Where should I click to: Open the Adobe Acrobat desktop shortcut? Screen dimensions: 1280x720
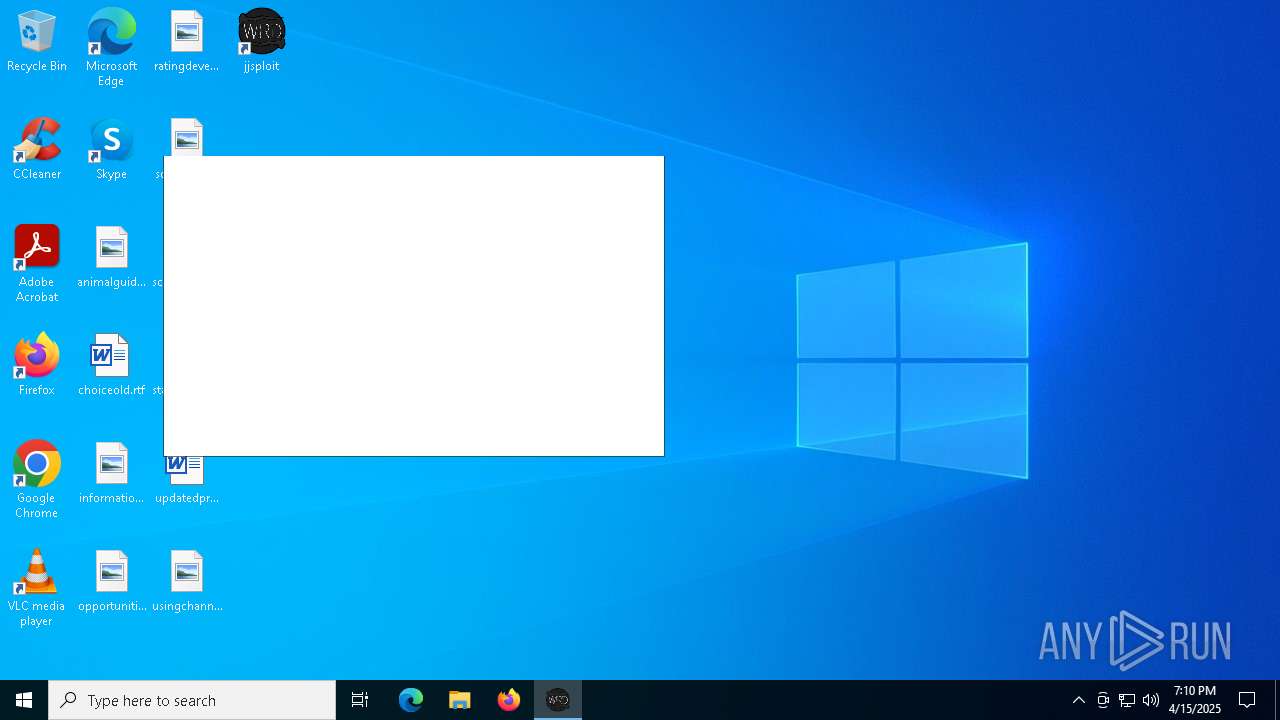37,264
